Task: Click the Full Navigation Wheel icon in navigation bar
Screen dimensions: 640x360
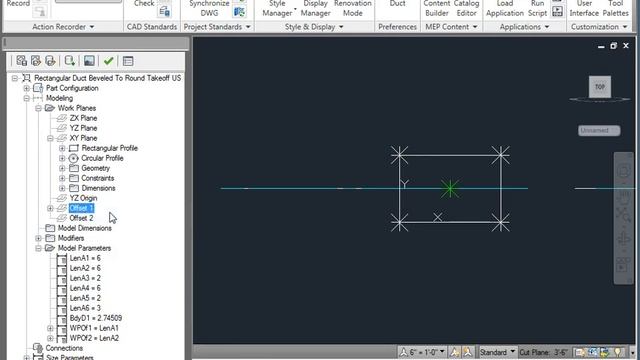Action: (624, 170)
